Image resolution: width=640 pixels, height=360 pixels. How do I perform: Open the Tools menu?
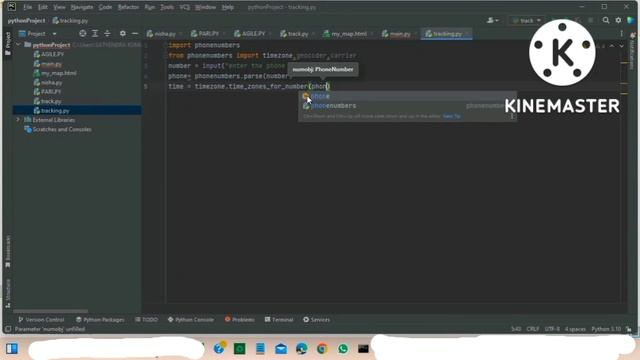(x=167, y=7)
